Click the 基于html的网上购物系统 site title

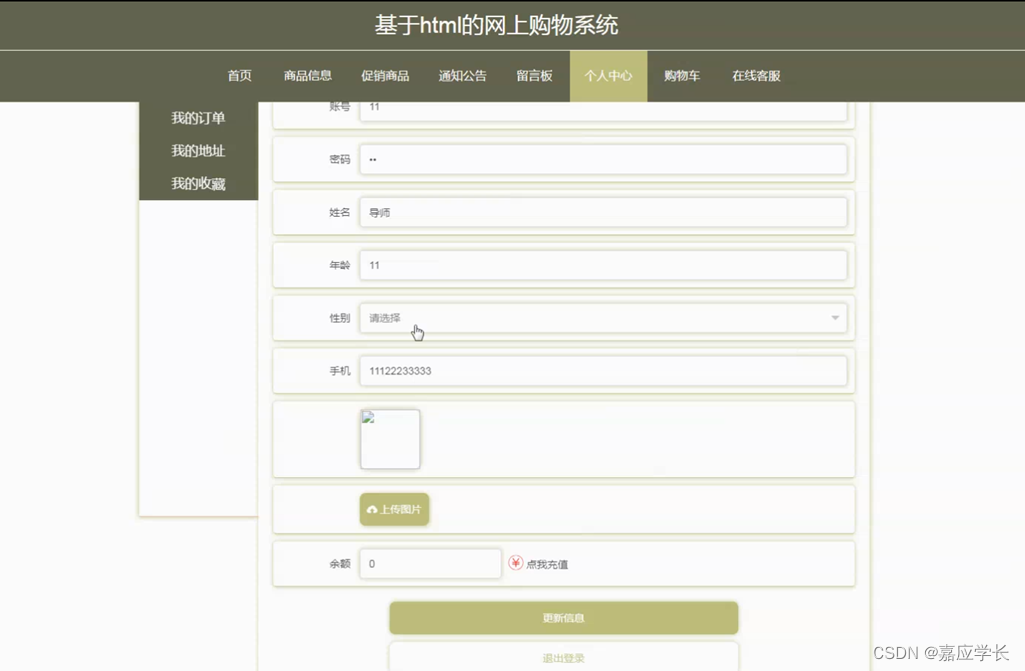pos(496,26)
